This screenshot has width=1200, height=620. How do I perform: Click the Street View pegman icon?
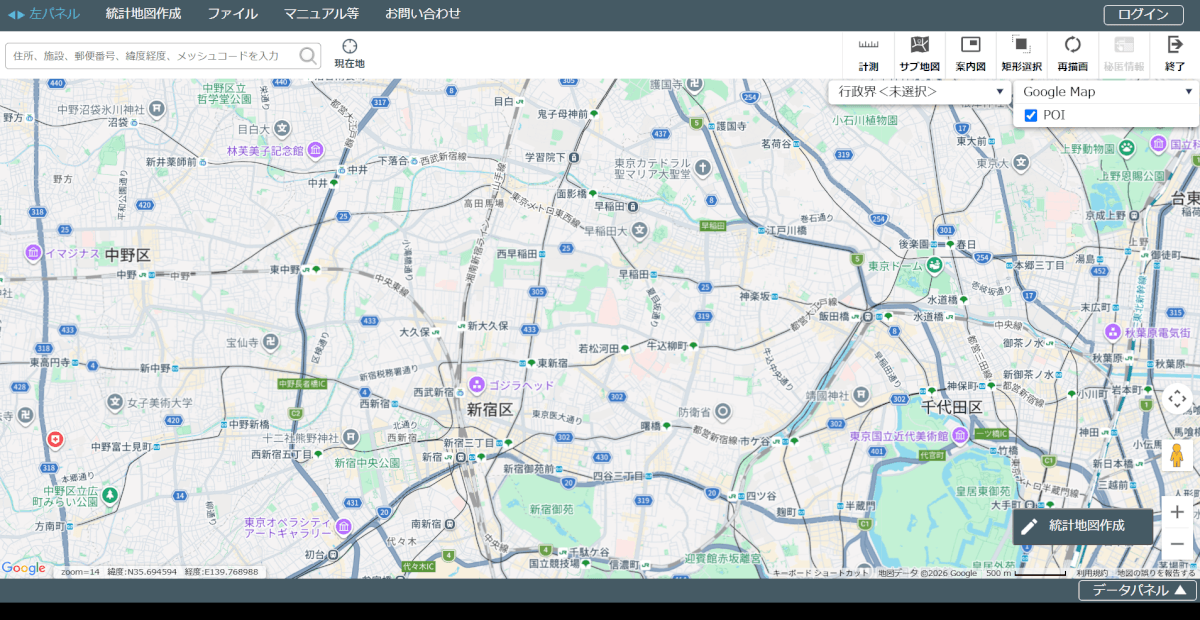(x=1177, y=455)
